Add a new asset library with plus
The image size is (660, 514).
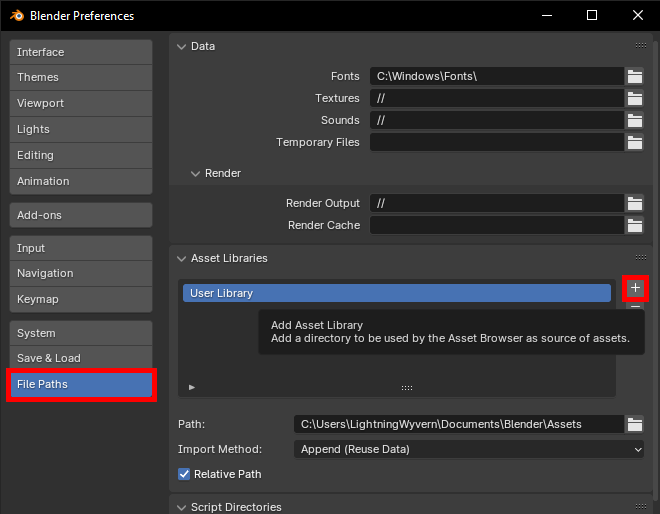635,288
